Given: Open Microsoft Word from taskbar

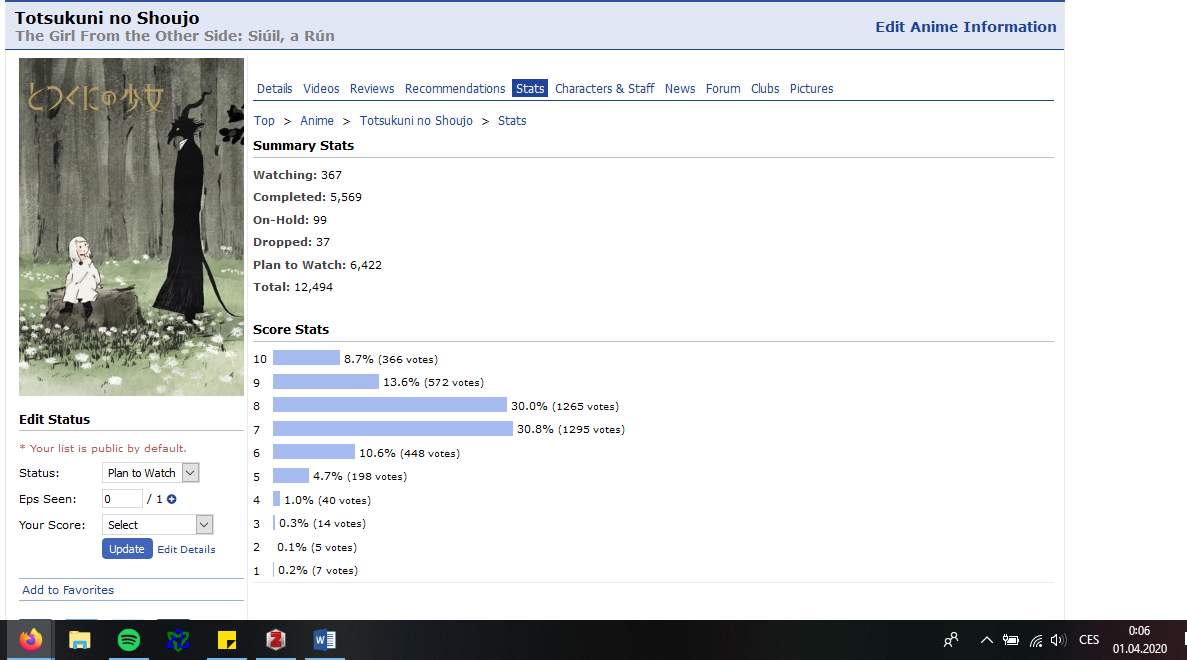Looking at the screenshot, I should tap(325, 640).
